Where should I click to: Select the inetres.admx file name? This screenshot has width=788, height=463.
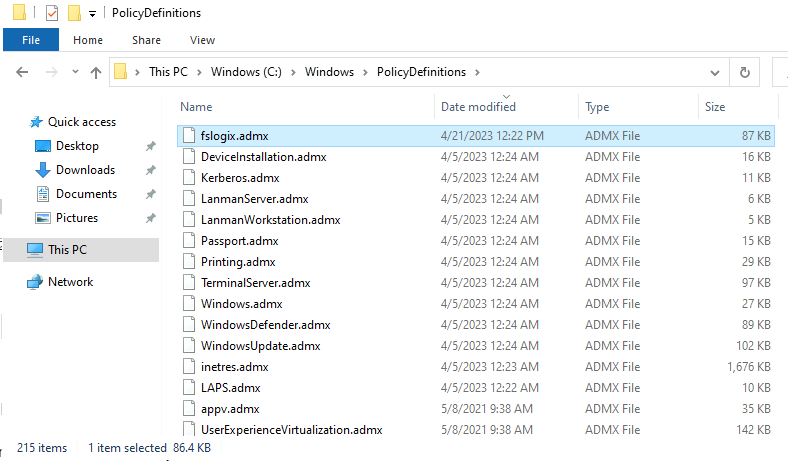pos(234,367)
